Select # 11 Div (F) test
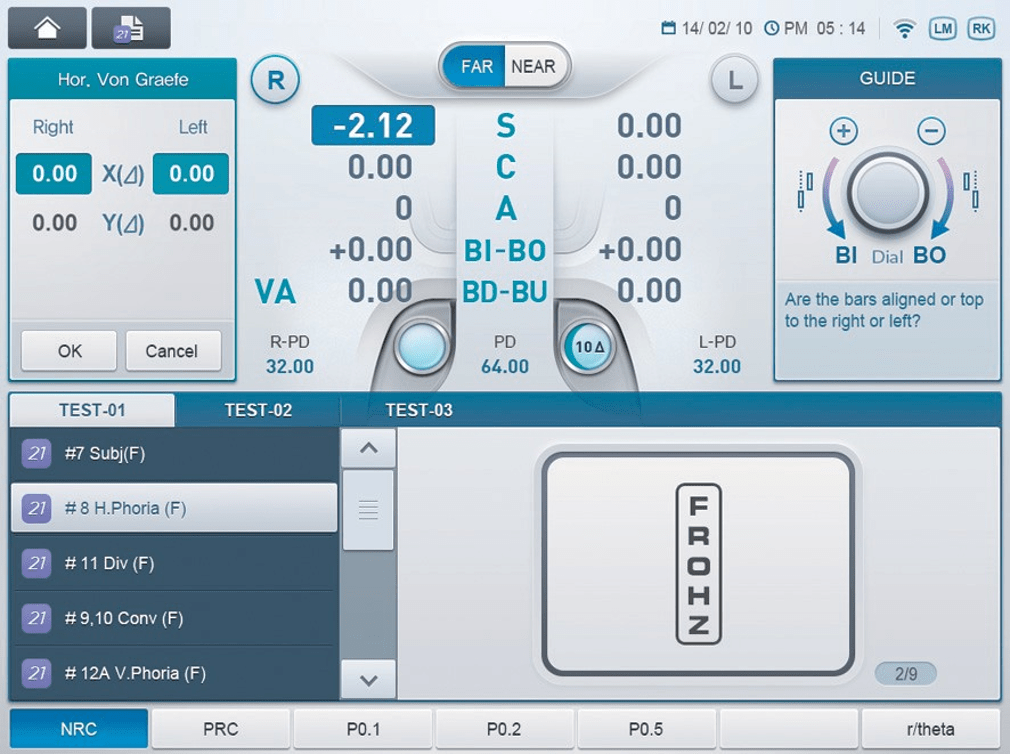 coord(173,563)
